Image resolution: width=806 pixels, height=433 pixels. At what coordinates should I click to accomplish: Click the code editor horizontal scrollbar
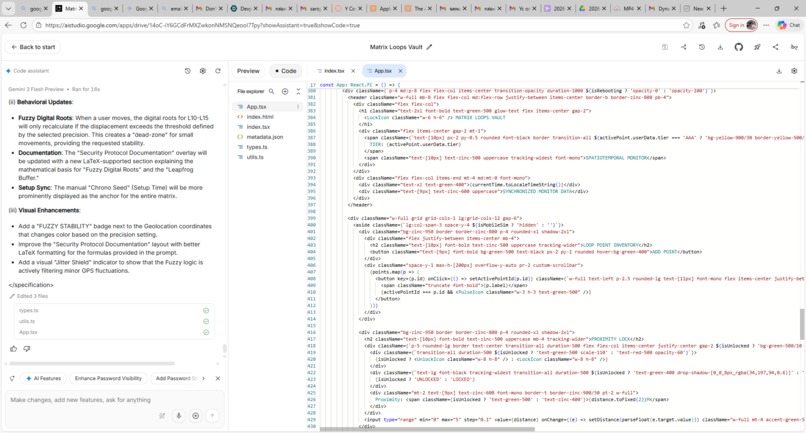coord(427,429)
